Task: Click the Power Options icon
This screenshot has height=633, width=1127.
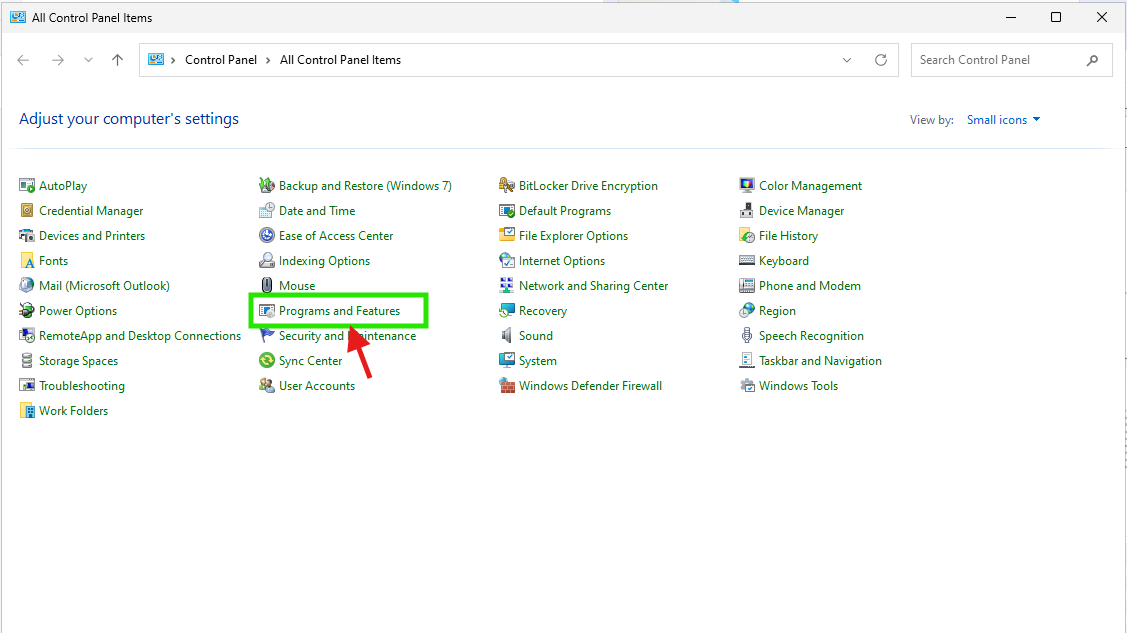Action: [27, 311]
